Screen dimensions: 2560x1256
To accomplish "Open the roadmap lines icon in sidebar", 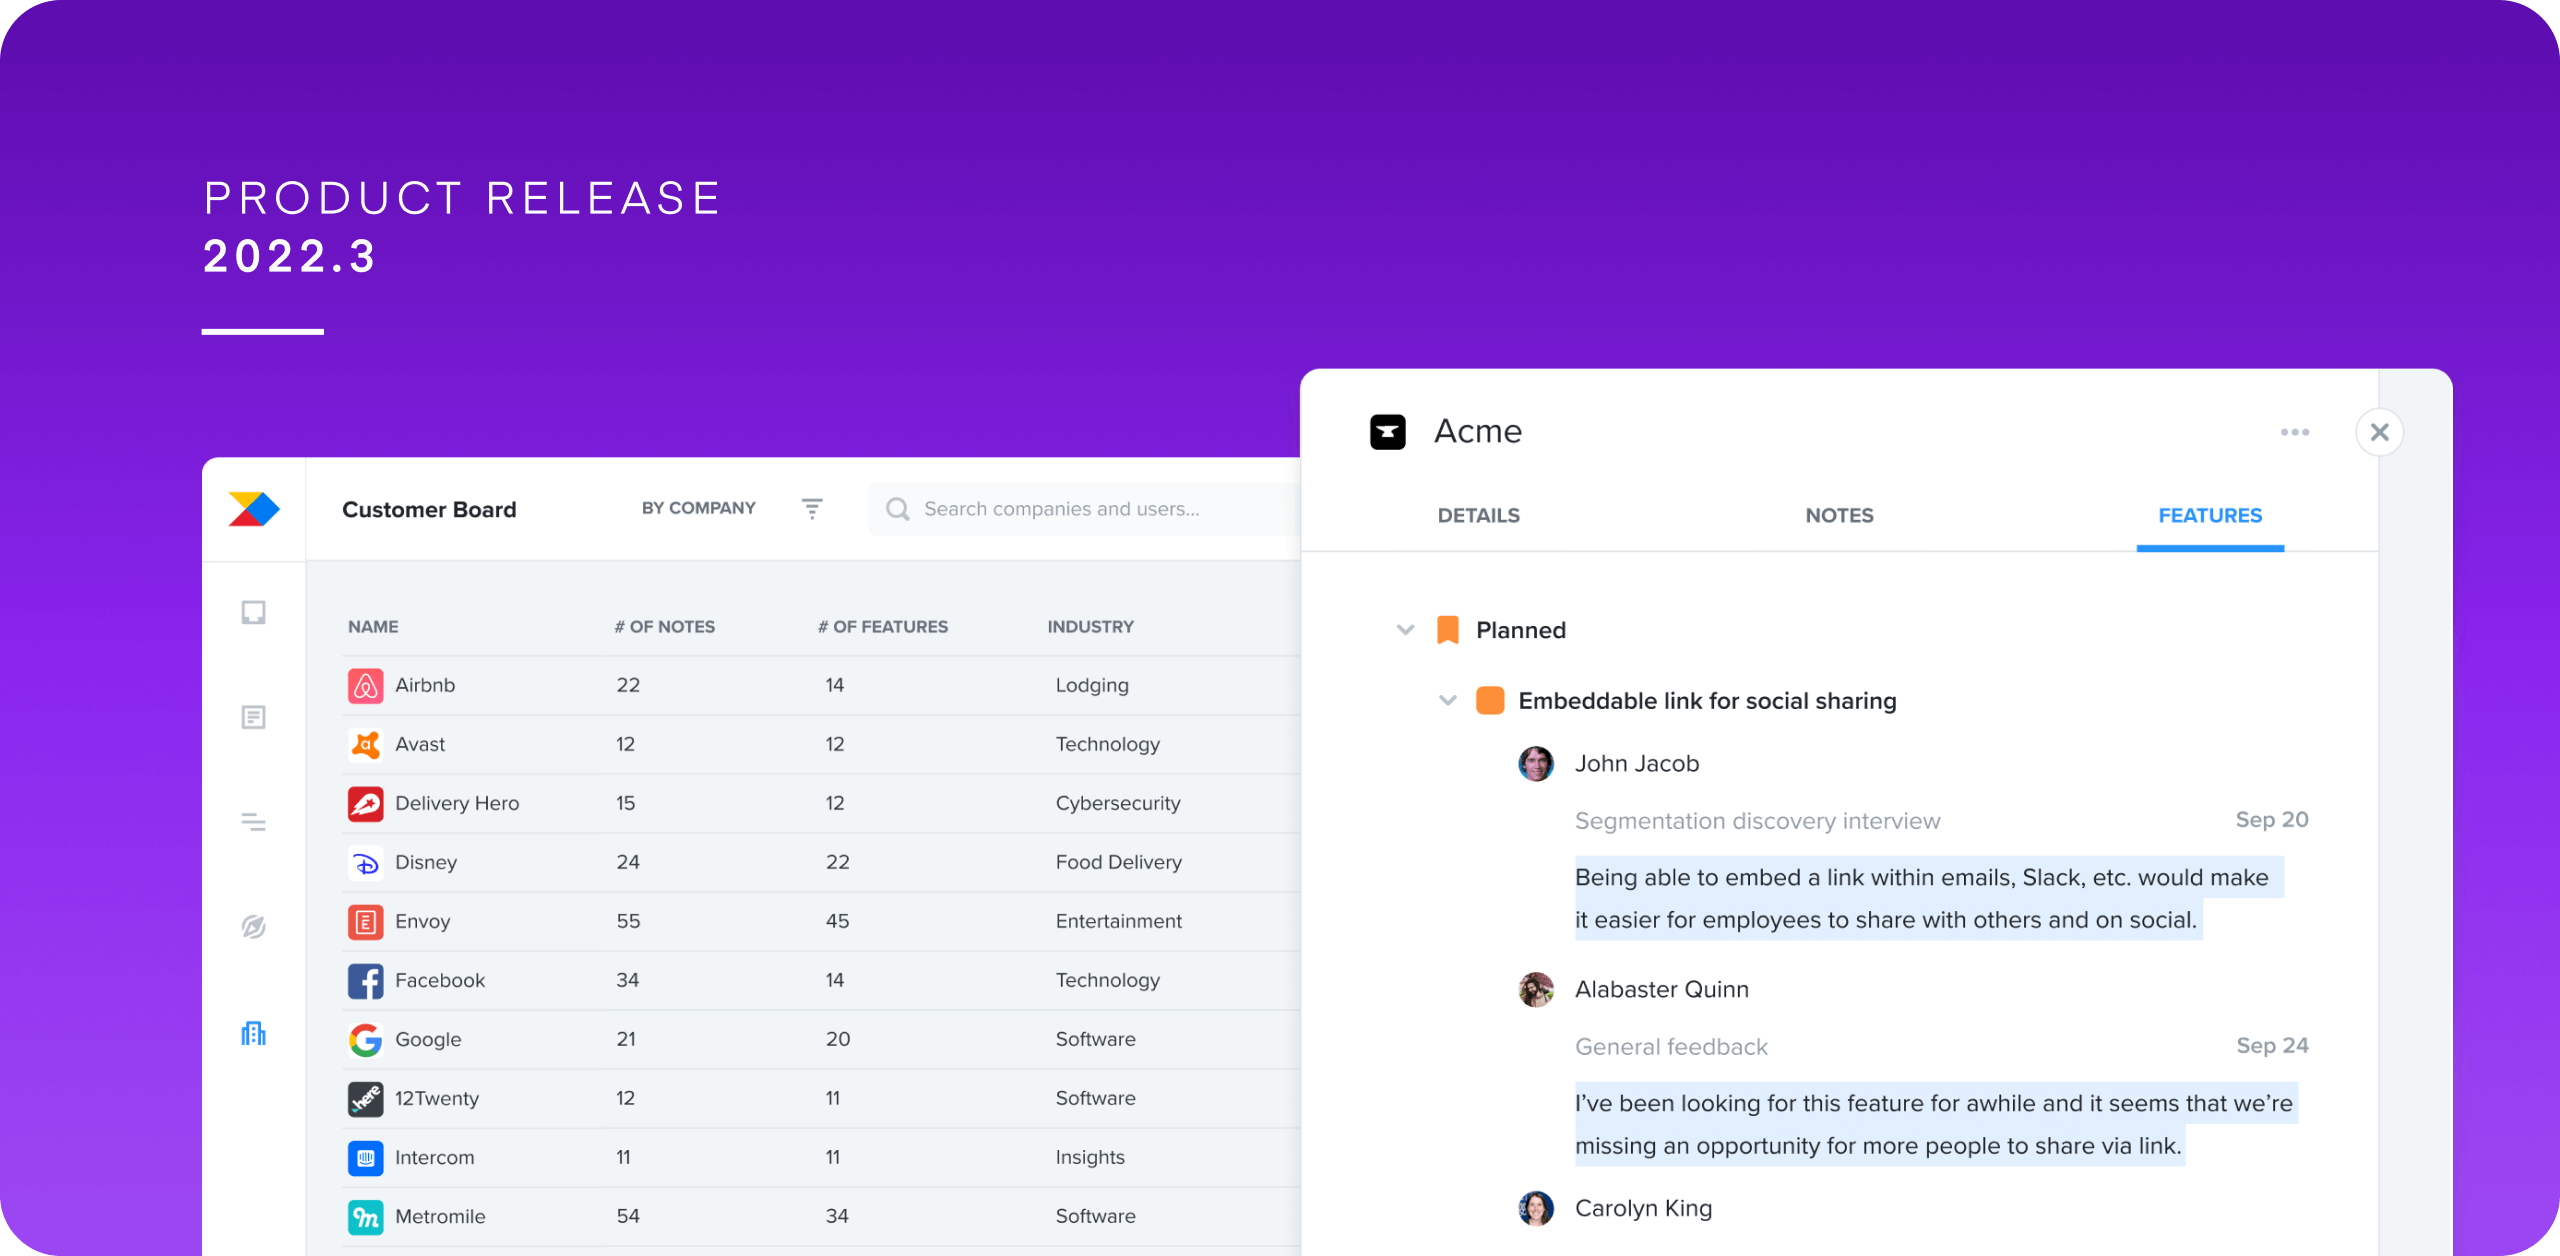I will 254,822.
